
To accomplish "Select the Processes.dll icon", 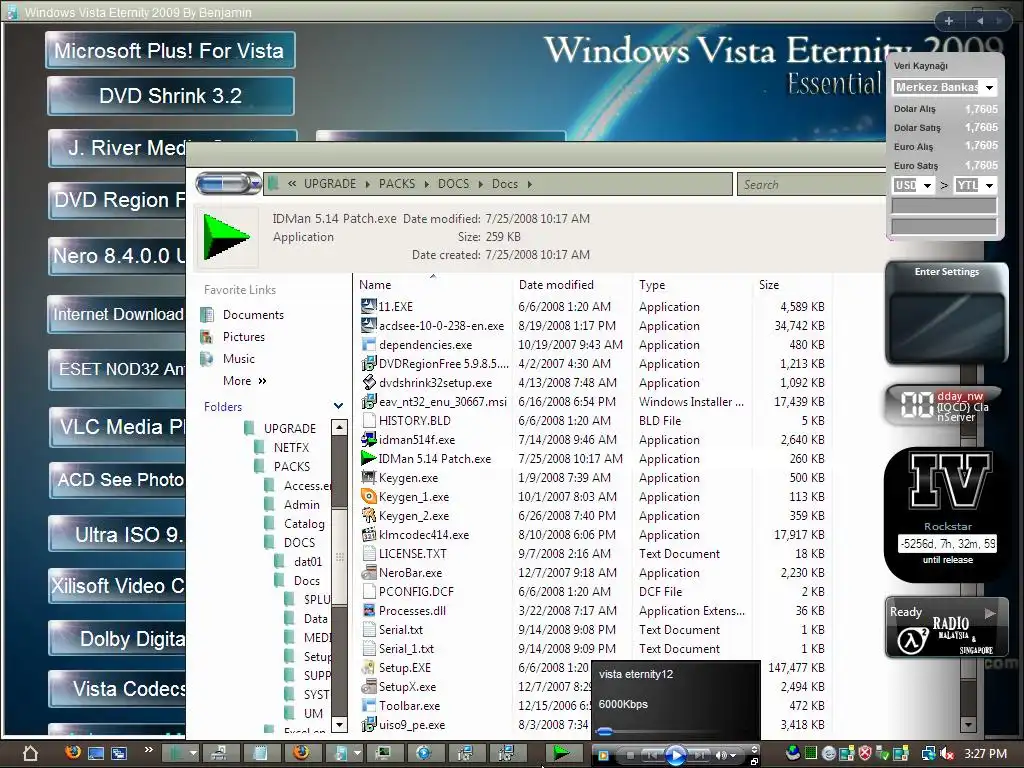I will pyautogui.click(x=368, y=610).
